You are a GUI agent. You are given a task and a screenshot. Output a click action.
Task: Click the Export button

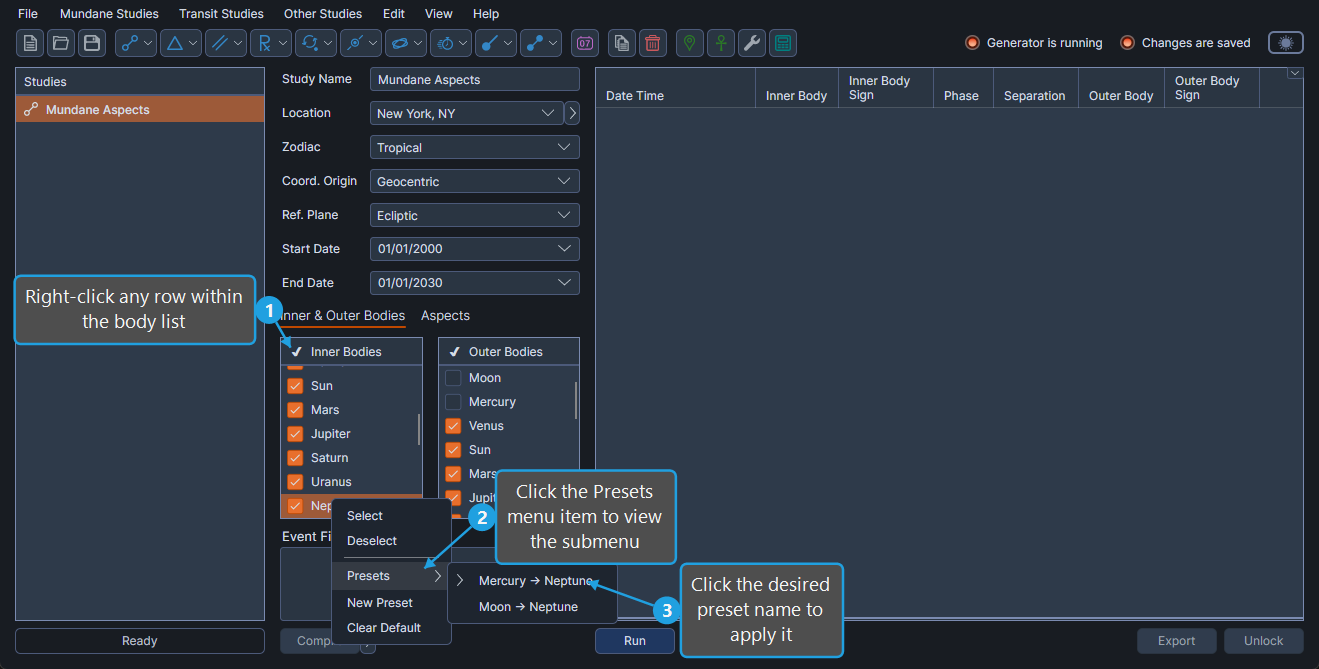tap(1177, 641)
